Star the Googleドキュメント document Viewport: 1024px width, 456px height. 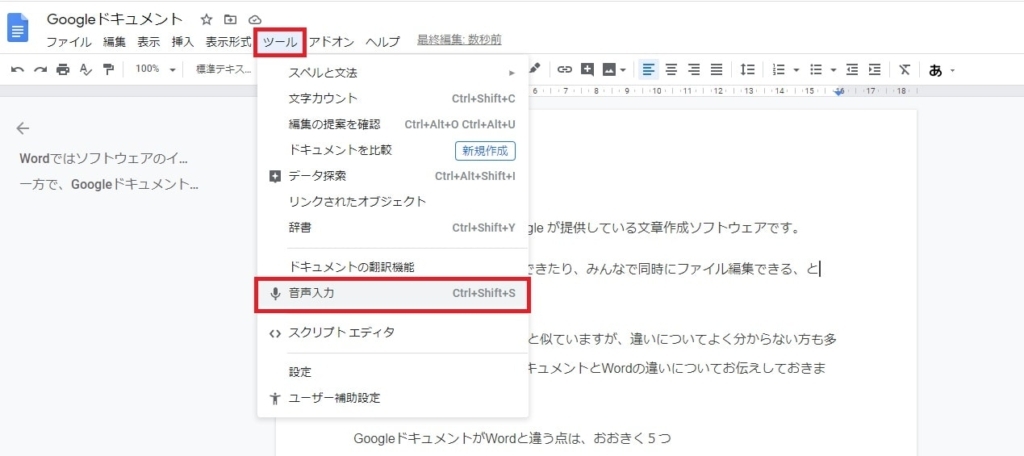pyautogui.click(x=206, y=19)
